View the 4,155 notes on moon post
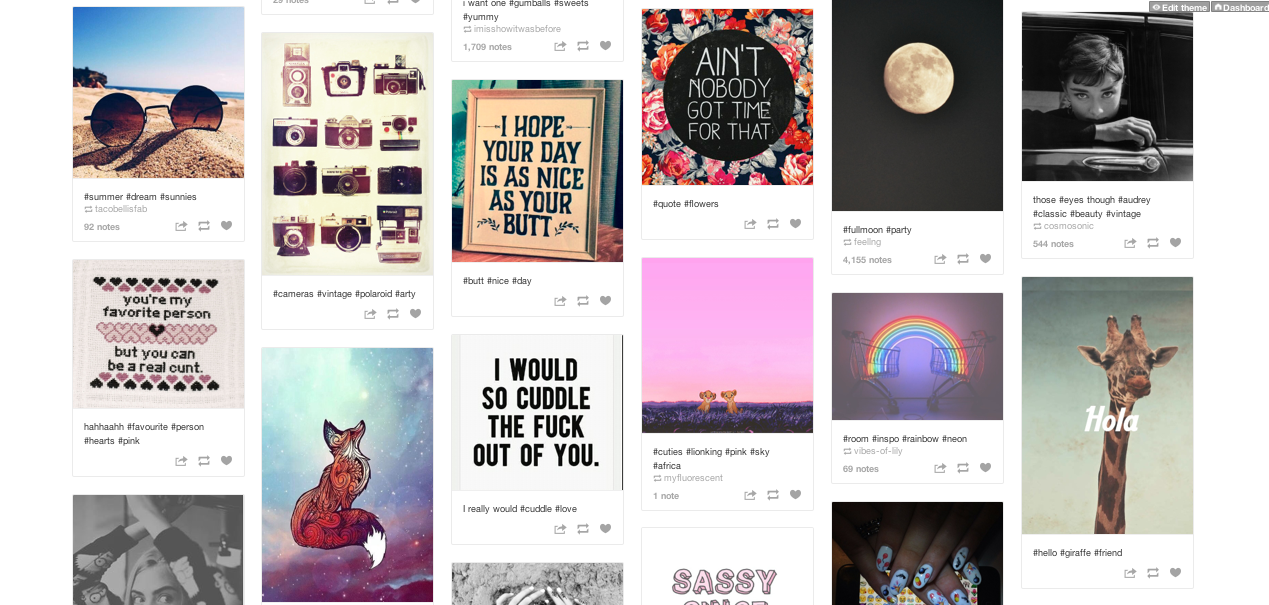The width and height of the screenshot is (1269, 605). 867,260
